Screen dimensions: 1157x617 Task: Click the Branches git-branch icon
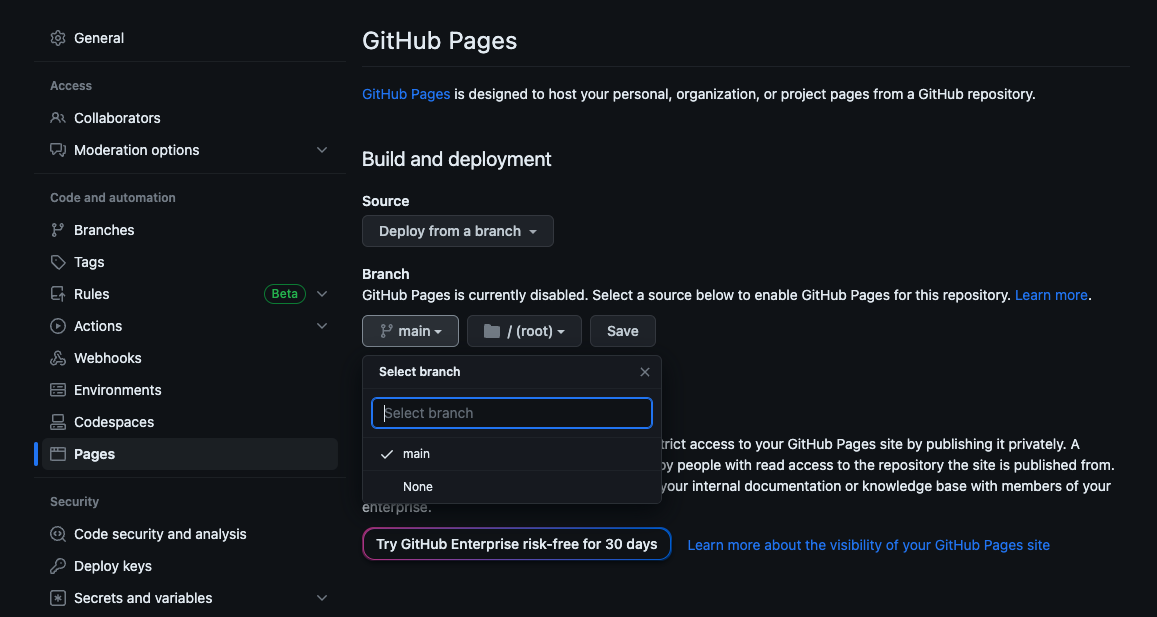(58, 230)
